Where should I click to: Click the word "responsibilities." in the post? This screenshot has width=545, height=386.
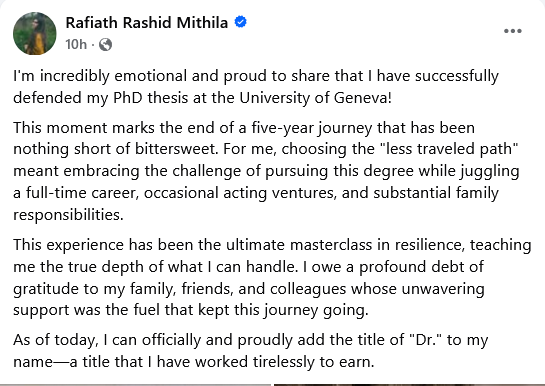tap(68, 215)
